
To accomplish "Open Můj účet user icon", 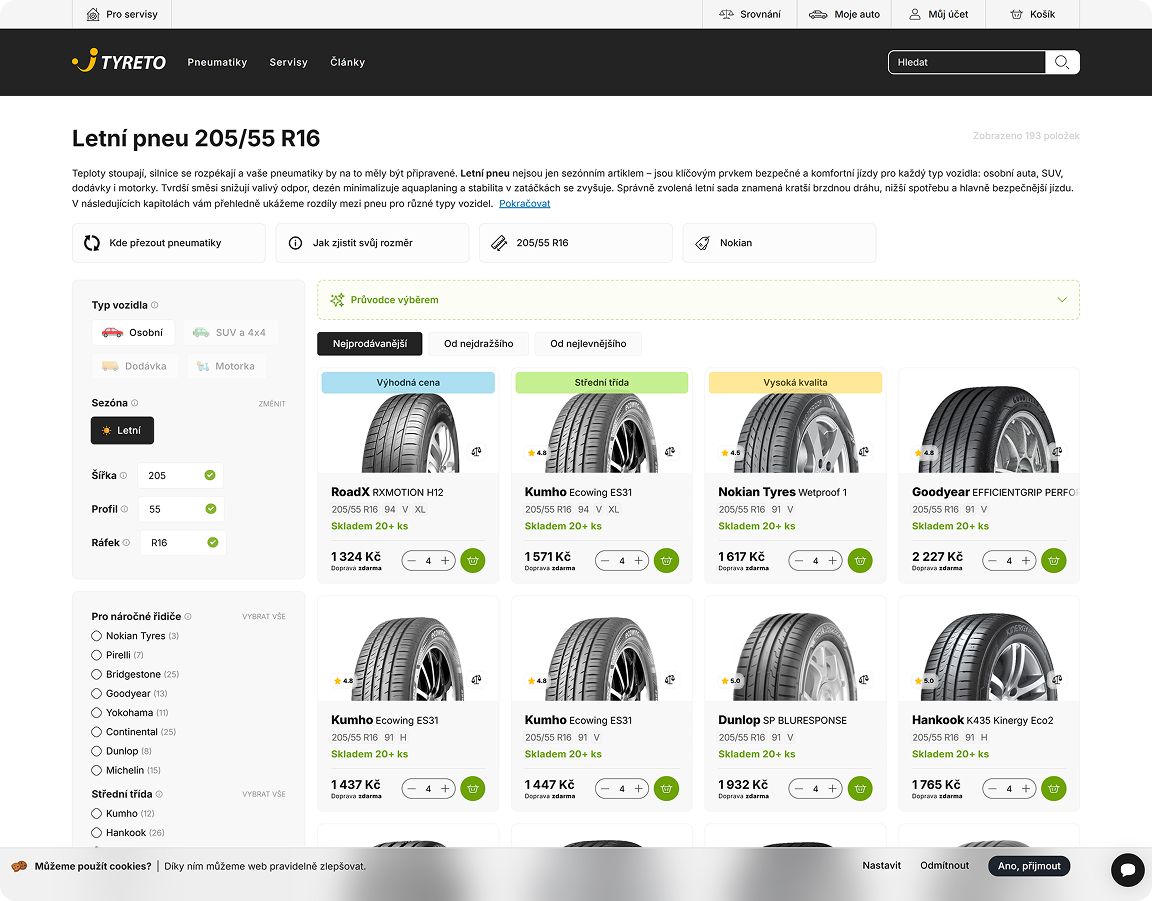I will point(915,14).
